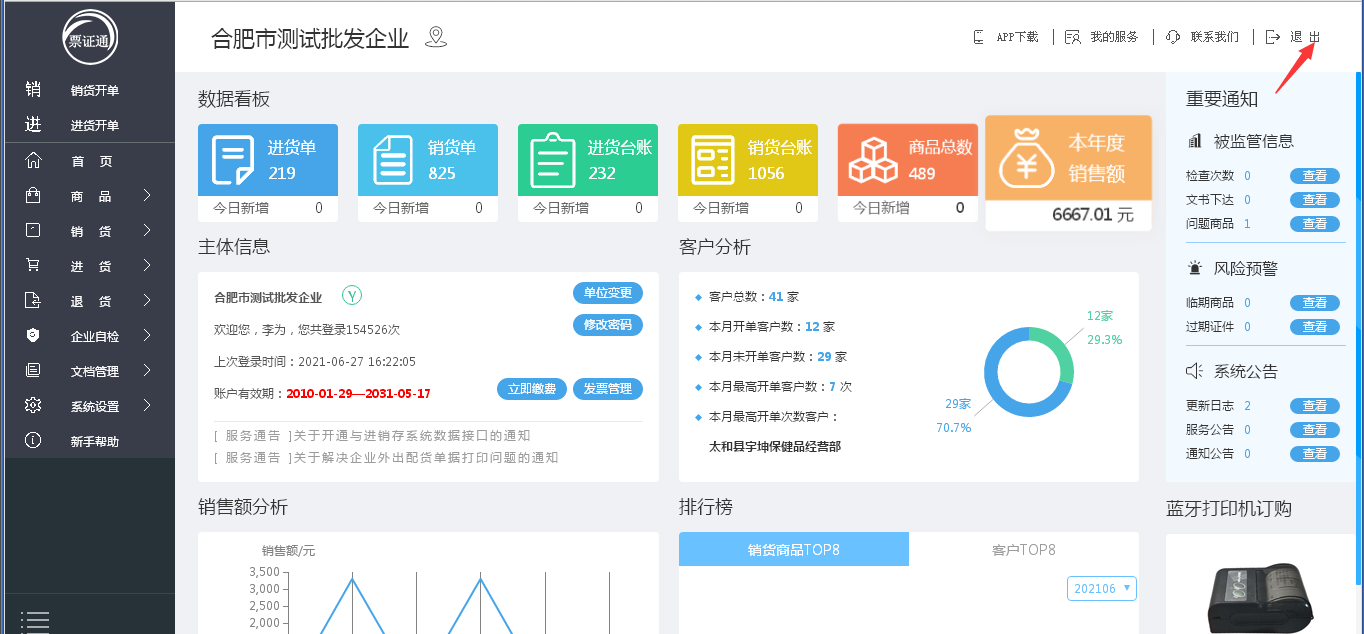
Task: Click the document icon beside 文档管理
Action: (33, 371)
